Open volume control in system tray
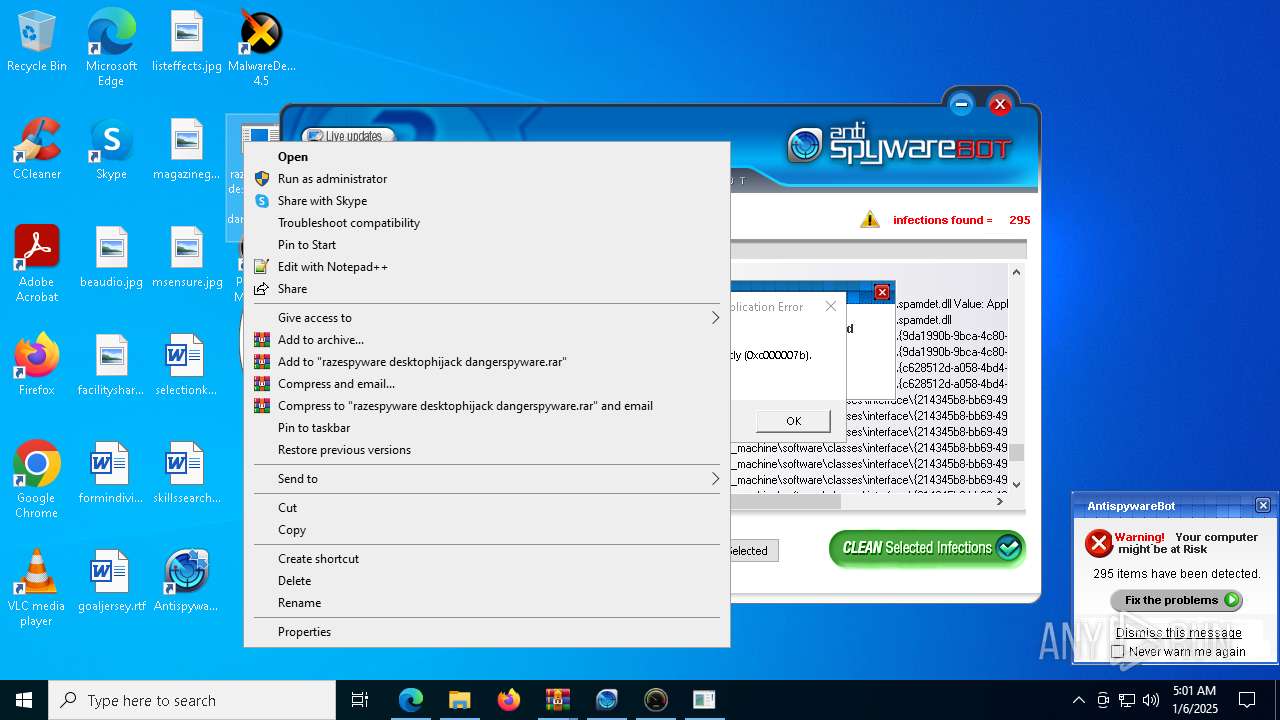The width and height of the screenshot is (1280, 720). (1151, 700)
